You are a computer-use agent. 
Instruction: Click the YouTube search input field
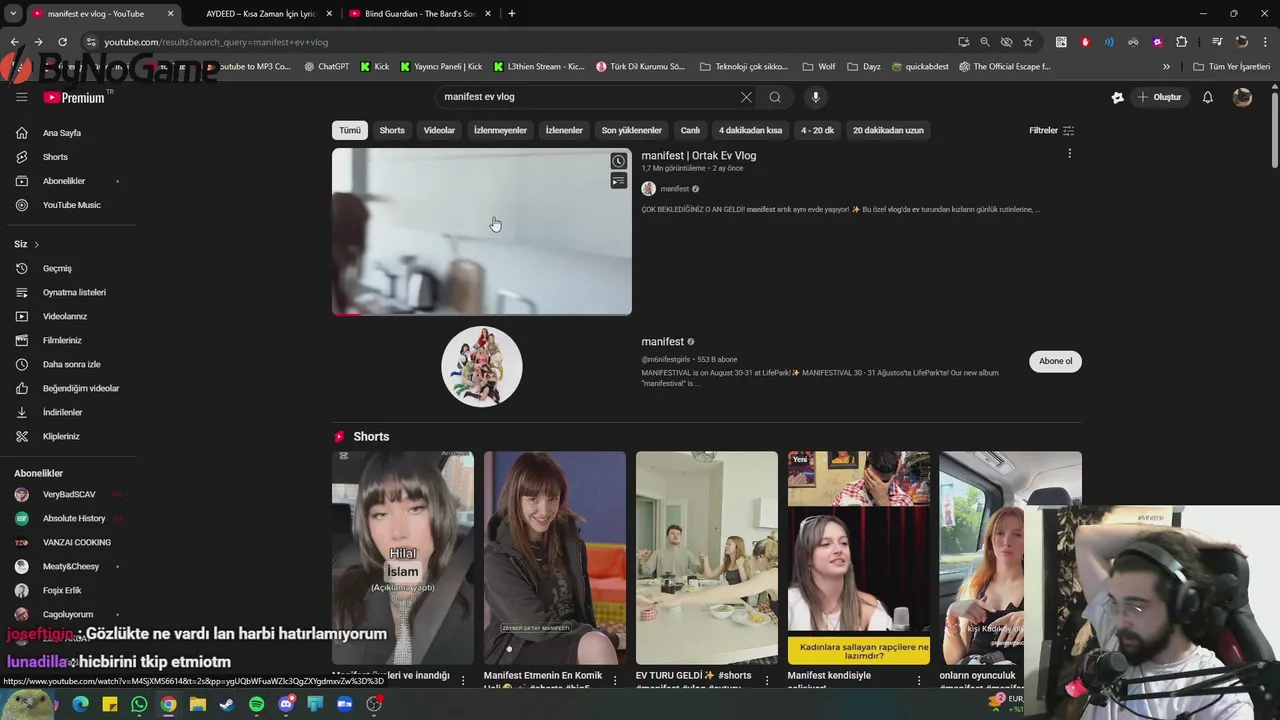pos(588,97)
